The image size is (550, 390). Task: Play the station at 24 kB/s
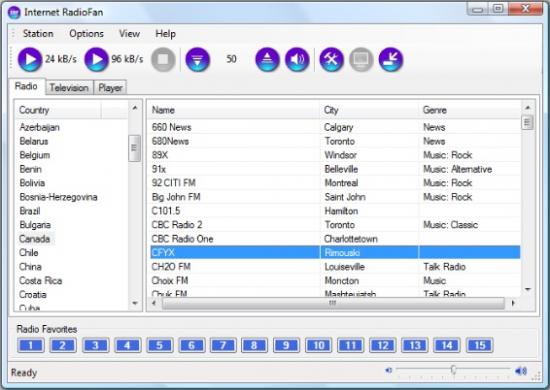click(x=30, y=59)
